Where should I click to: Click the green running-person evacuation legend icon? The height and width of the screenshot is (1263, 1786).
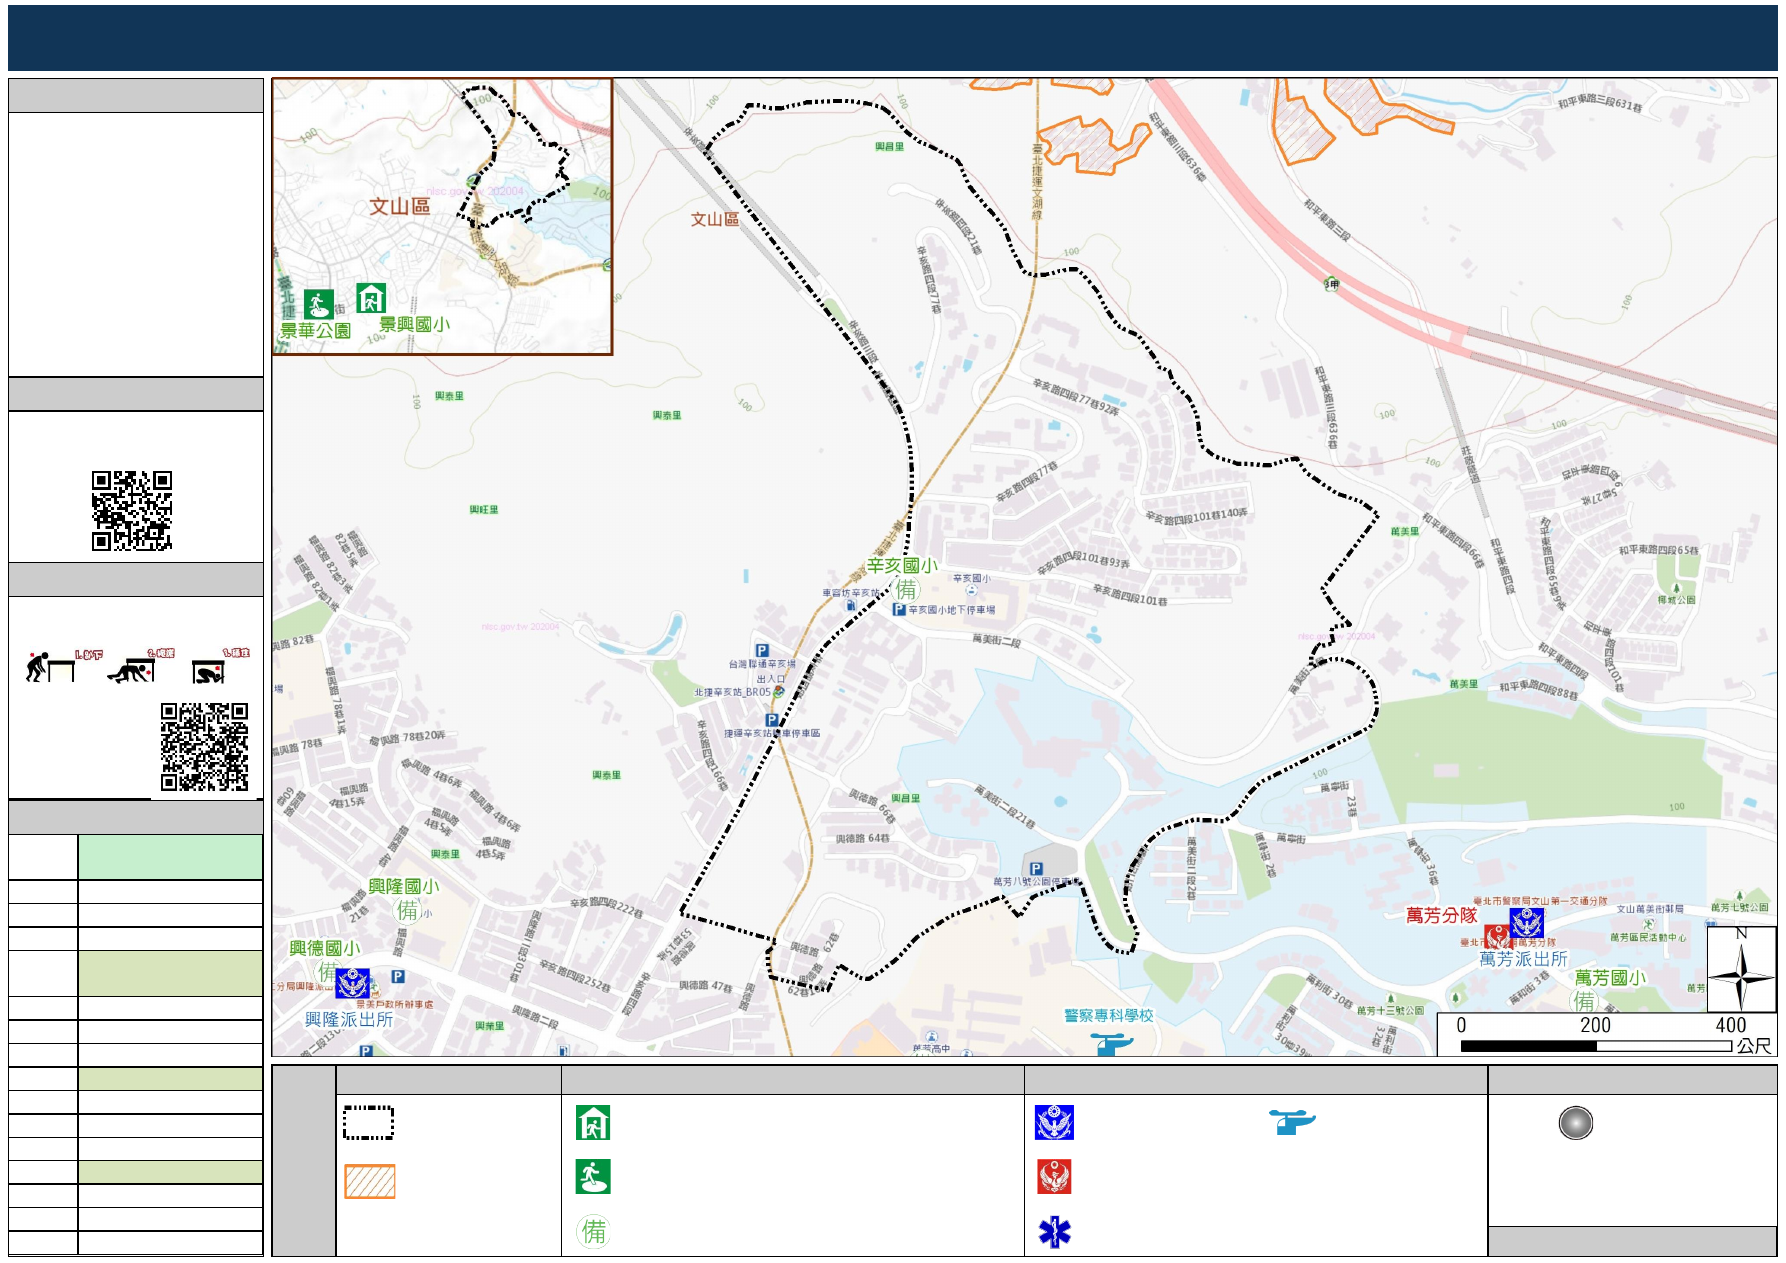[x=593, y=1177]
